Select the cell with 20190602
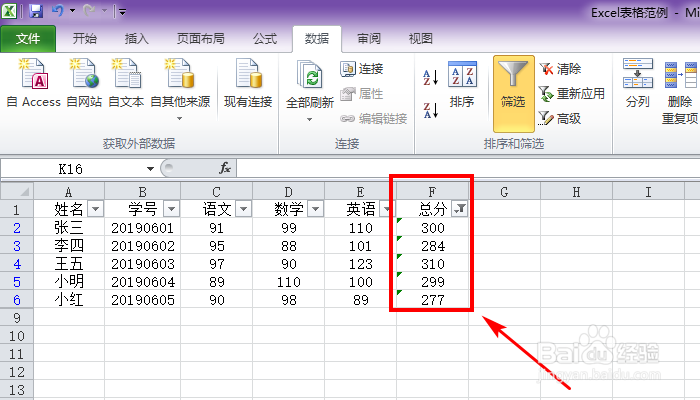Screen dimensions: 700x400 pyautogui.click(x=142, y=246)
